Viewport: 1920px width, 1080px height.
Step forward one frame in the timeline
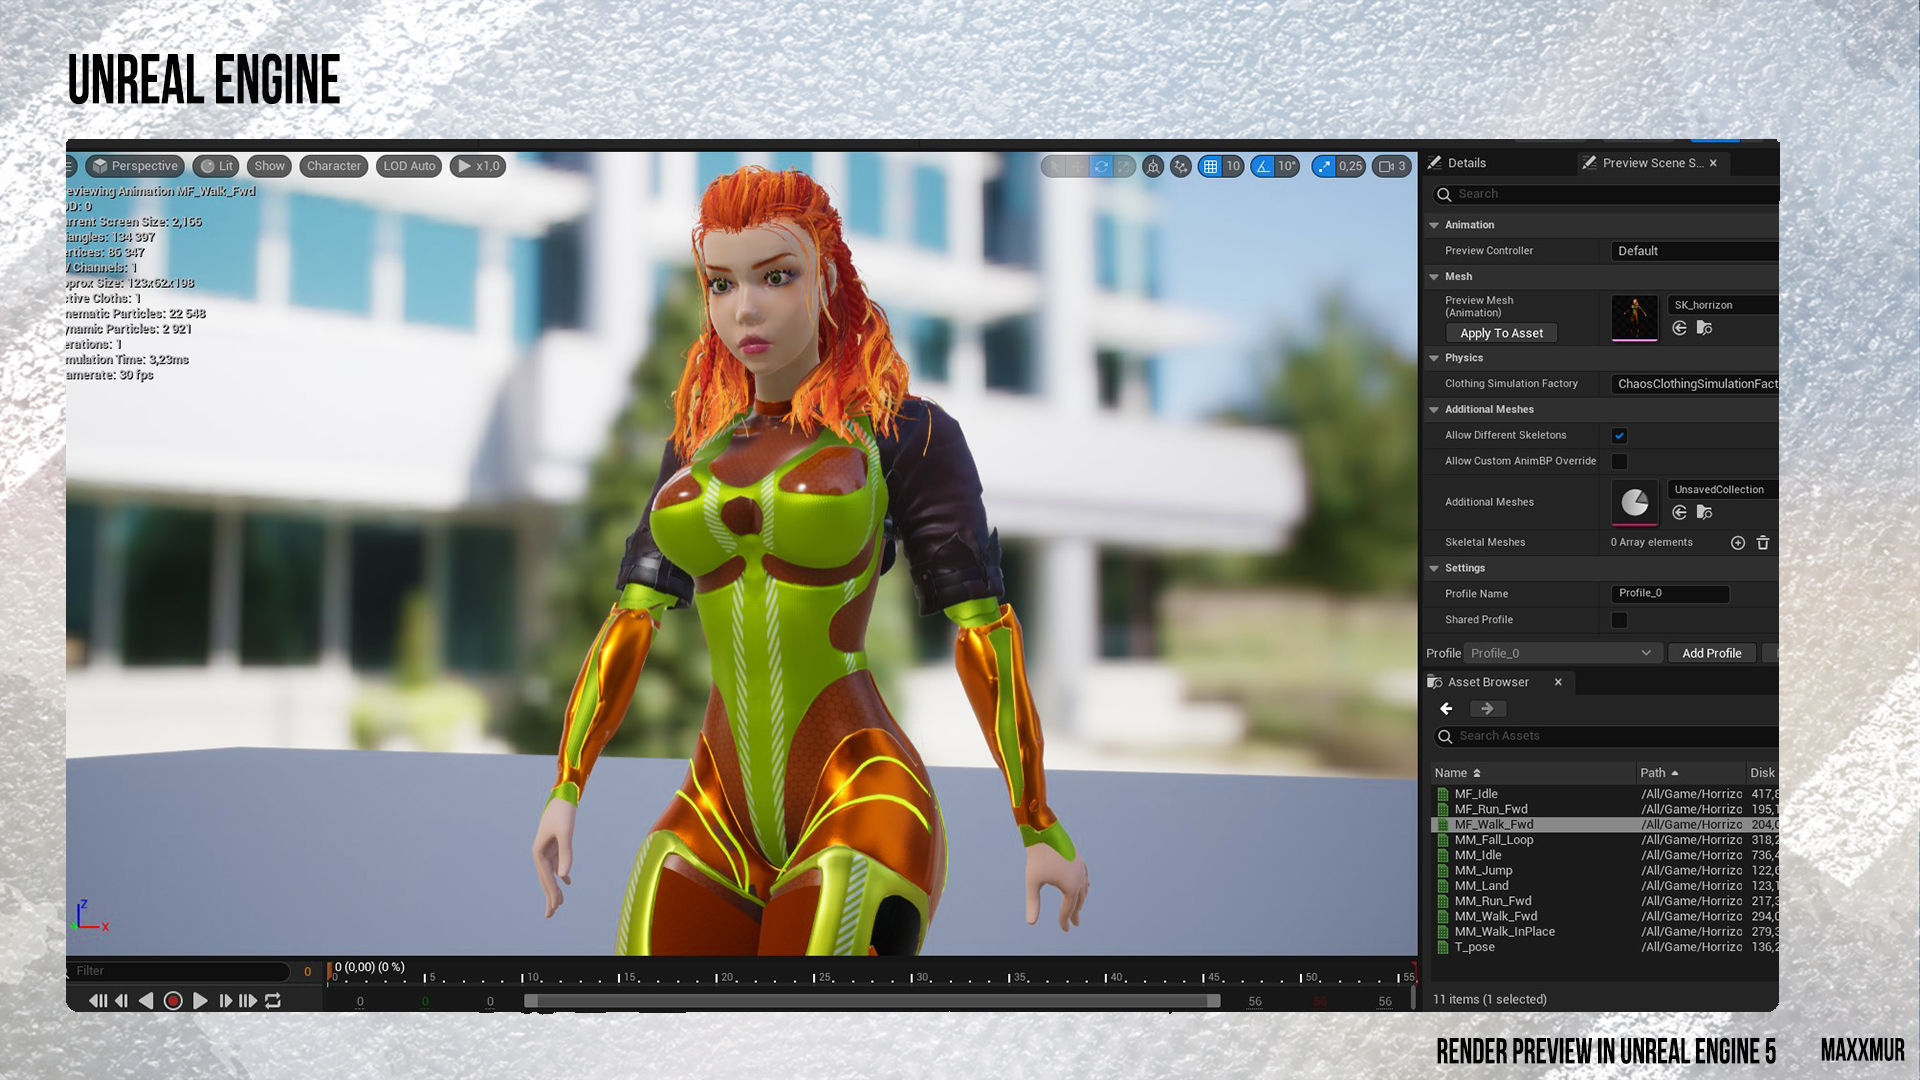pyautogui.click(x=225, y=1000)
